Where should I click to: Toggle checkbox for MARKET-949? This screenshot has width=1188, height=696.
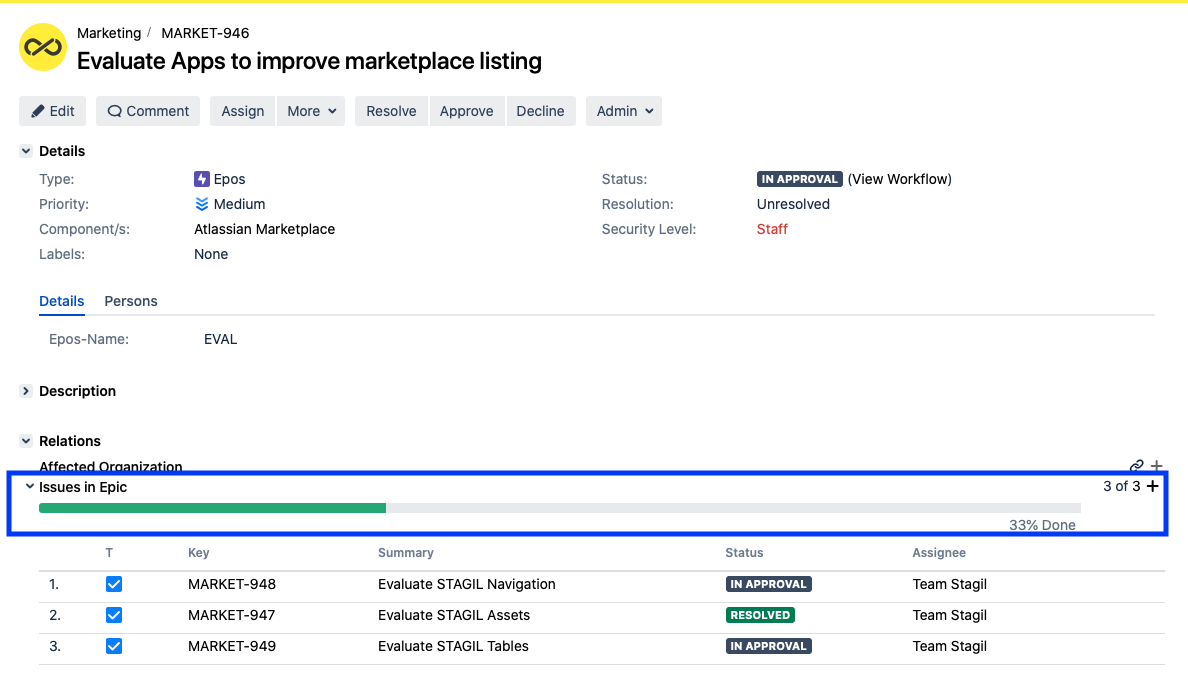[114, 647]
